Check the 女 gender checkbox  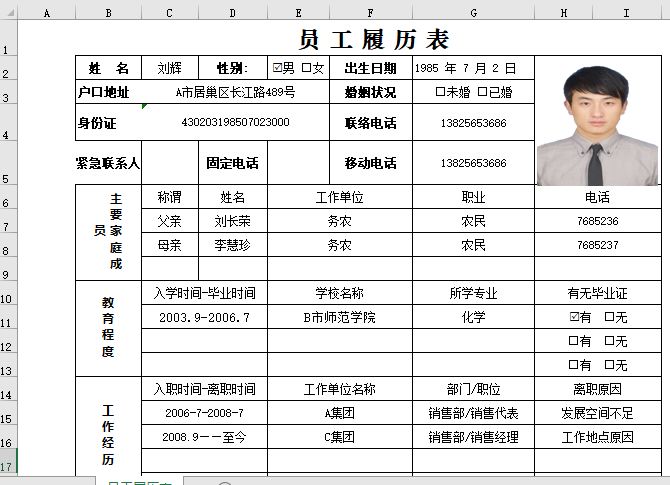tap(307, 68)
